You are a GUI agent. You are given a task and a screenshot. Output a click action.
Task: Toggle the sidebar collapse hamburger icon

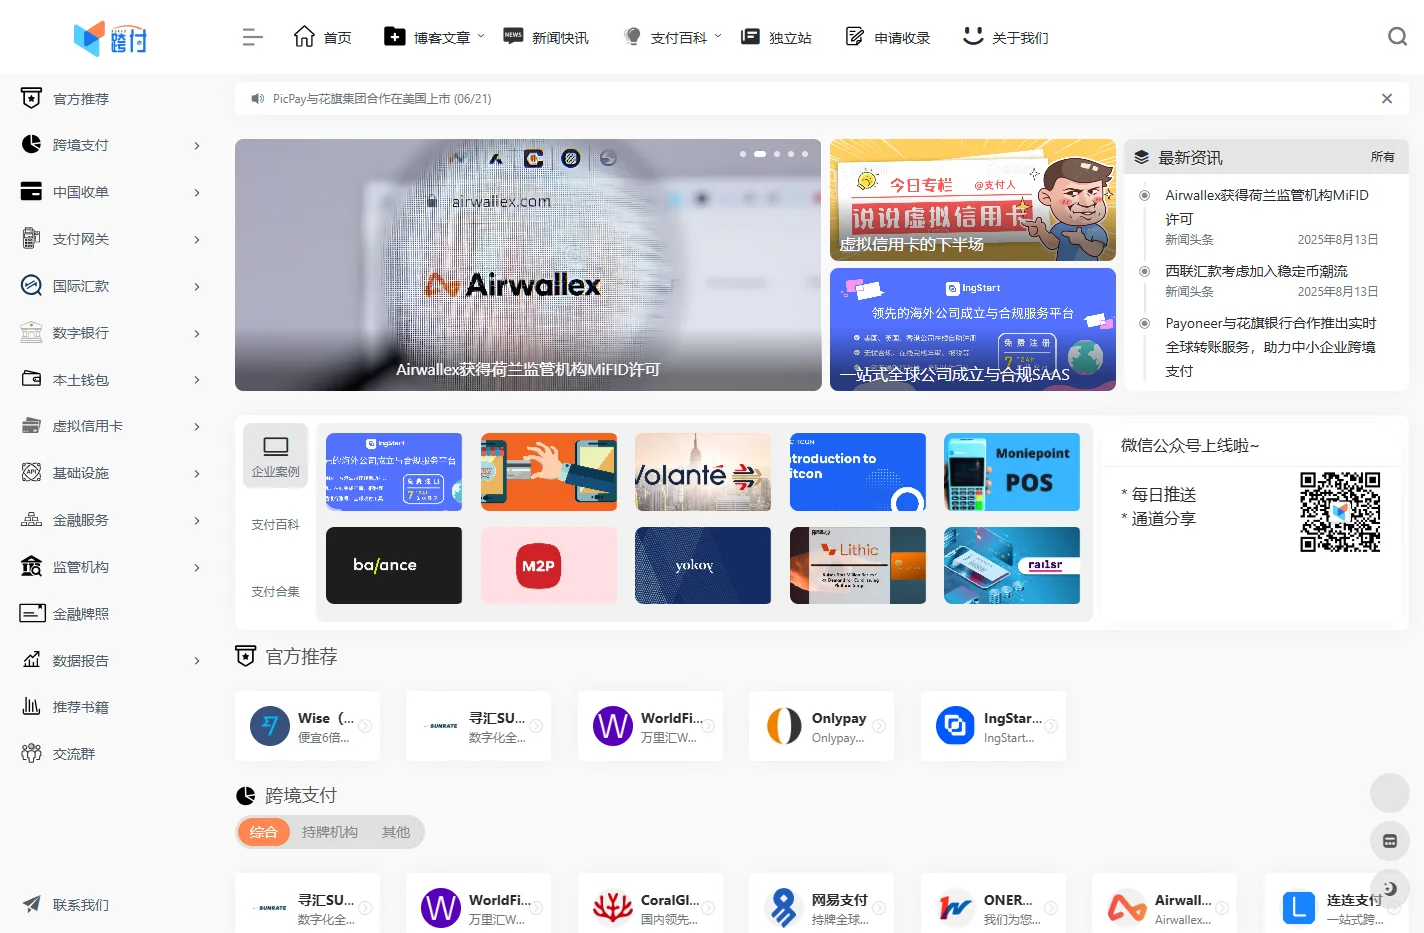[x=252, y=37]
